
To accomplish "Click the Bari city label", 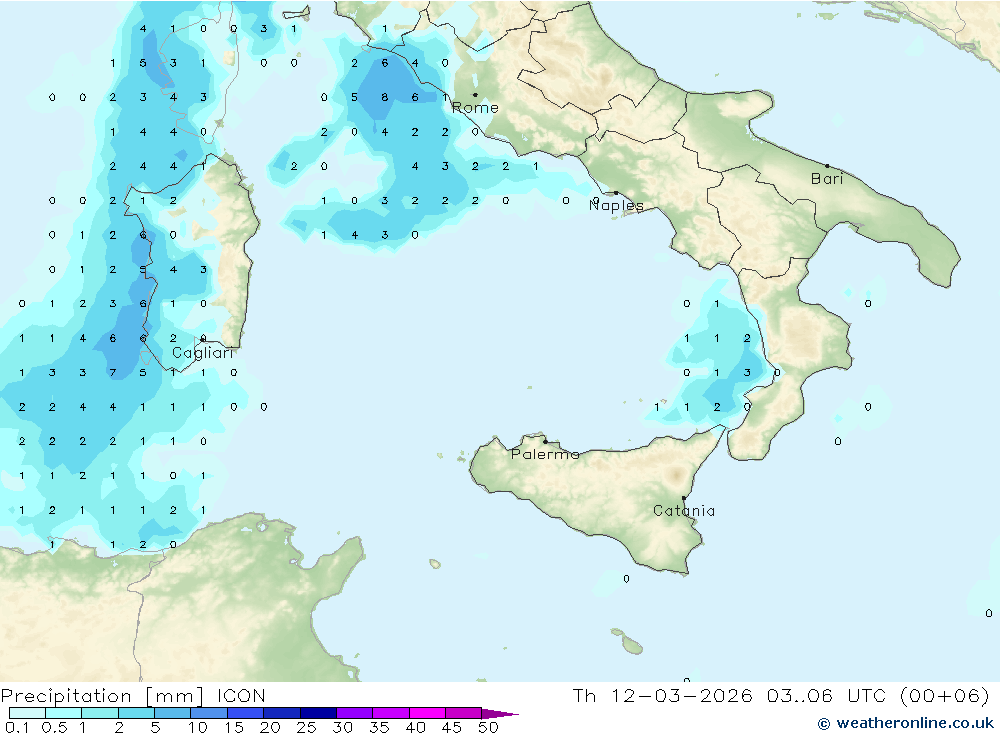I will [827, 179].
